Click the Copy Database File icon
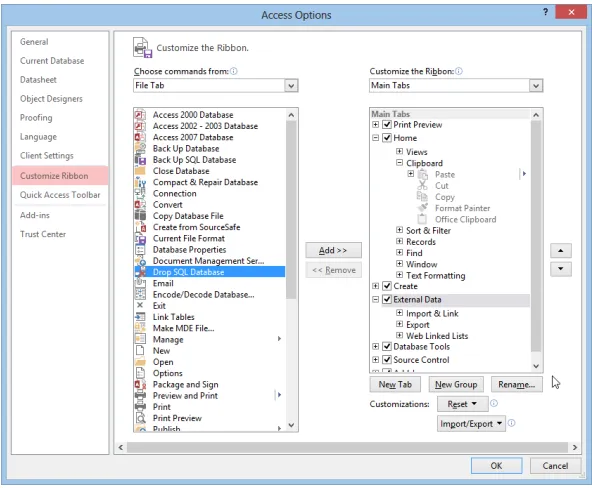 [x=140, y=216]
